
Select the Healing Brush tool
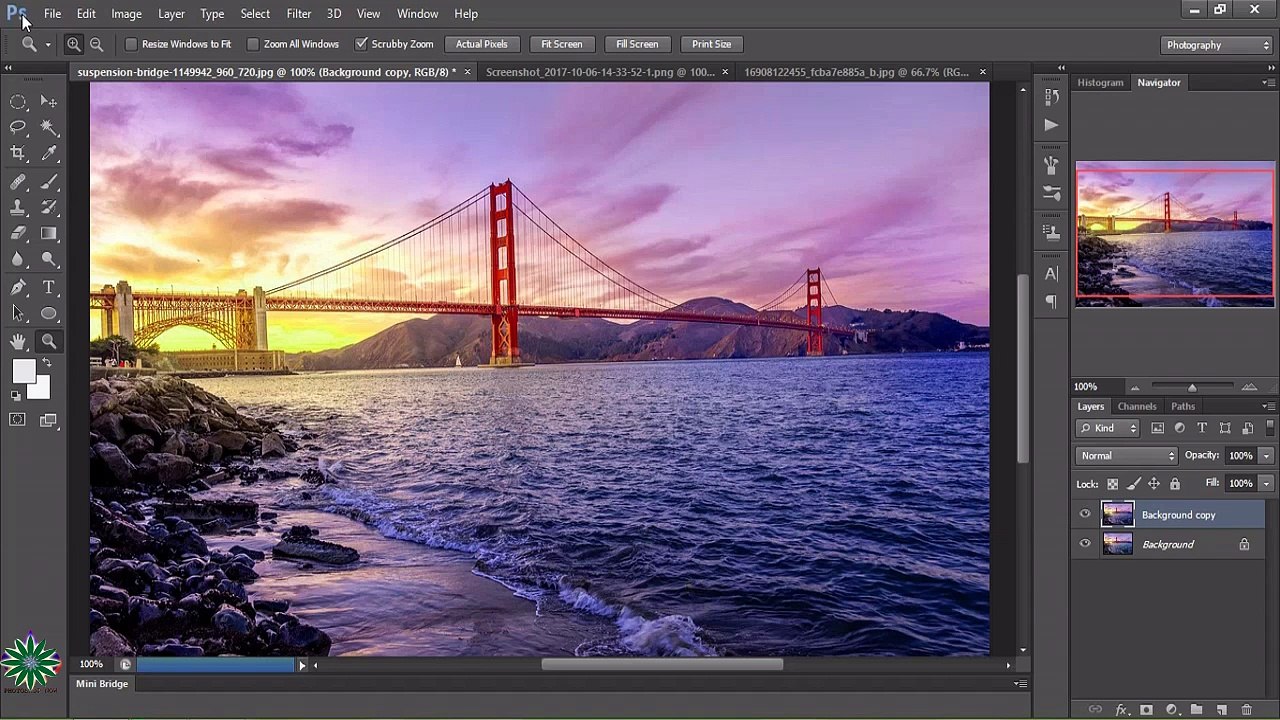18,182
